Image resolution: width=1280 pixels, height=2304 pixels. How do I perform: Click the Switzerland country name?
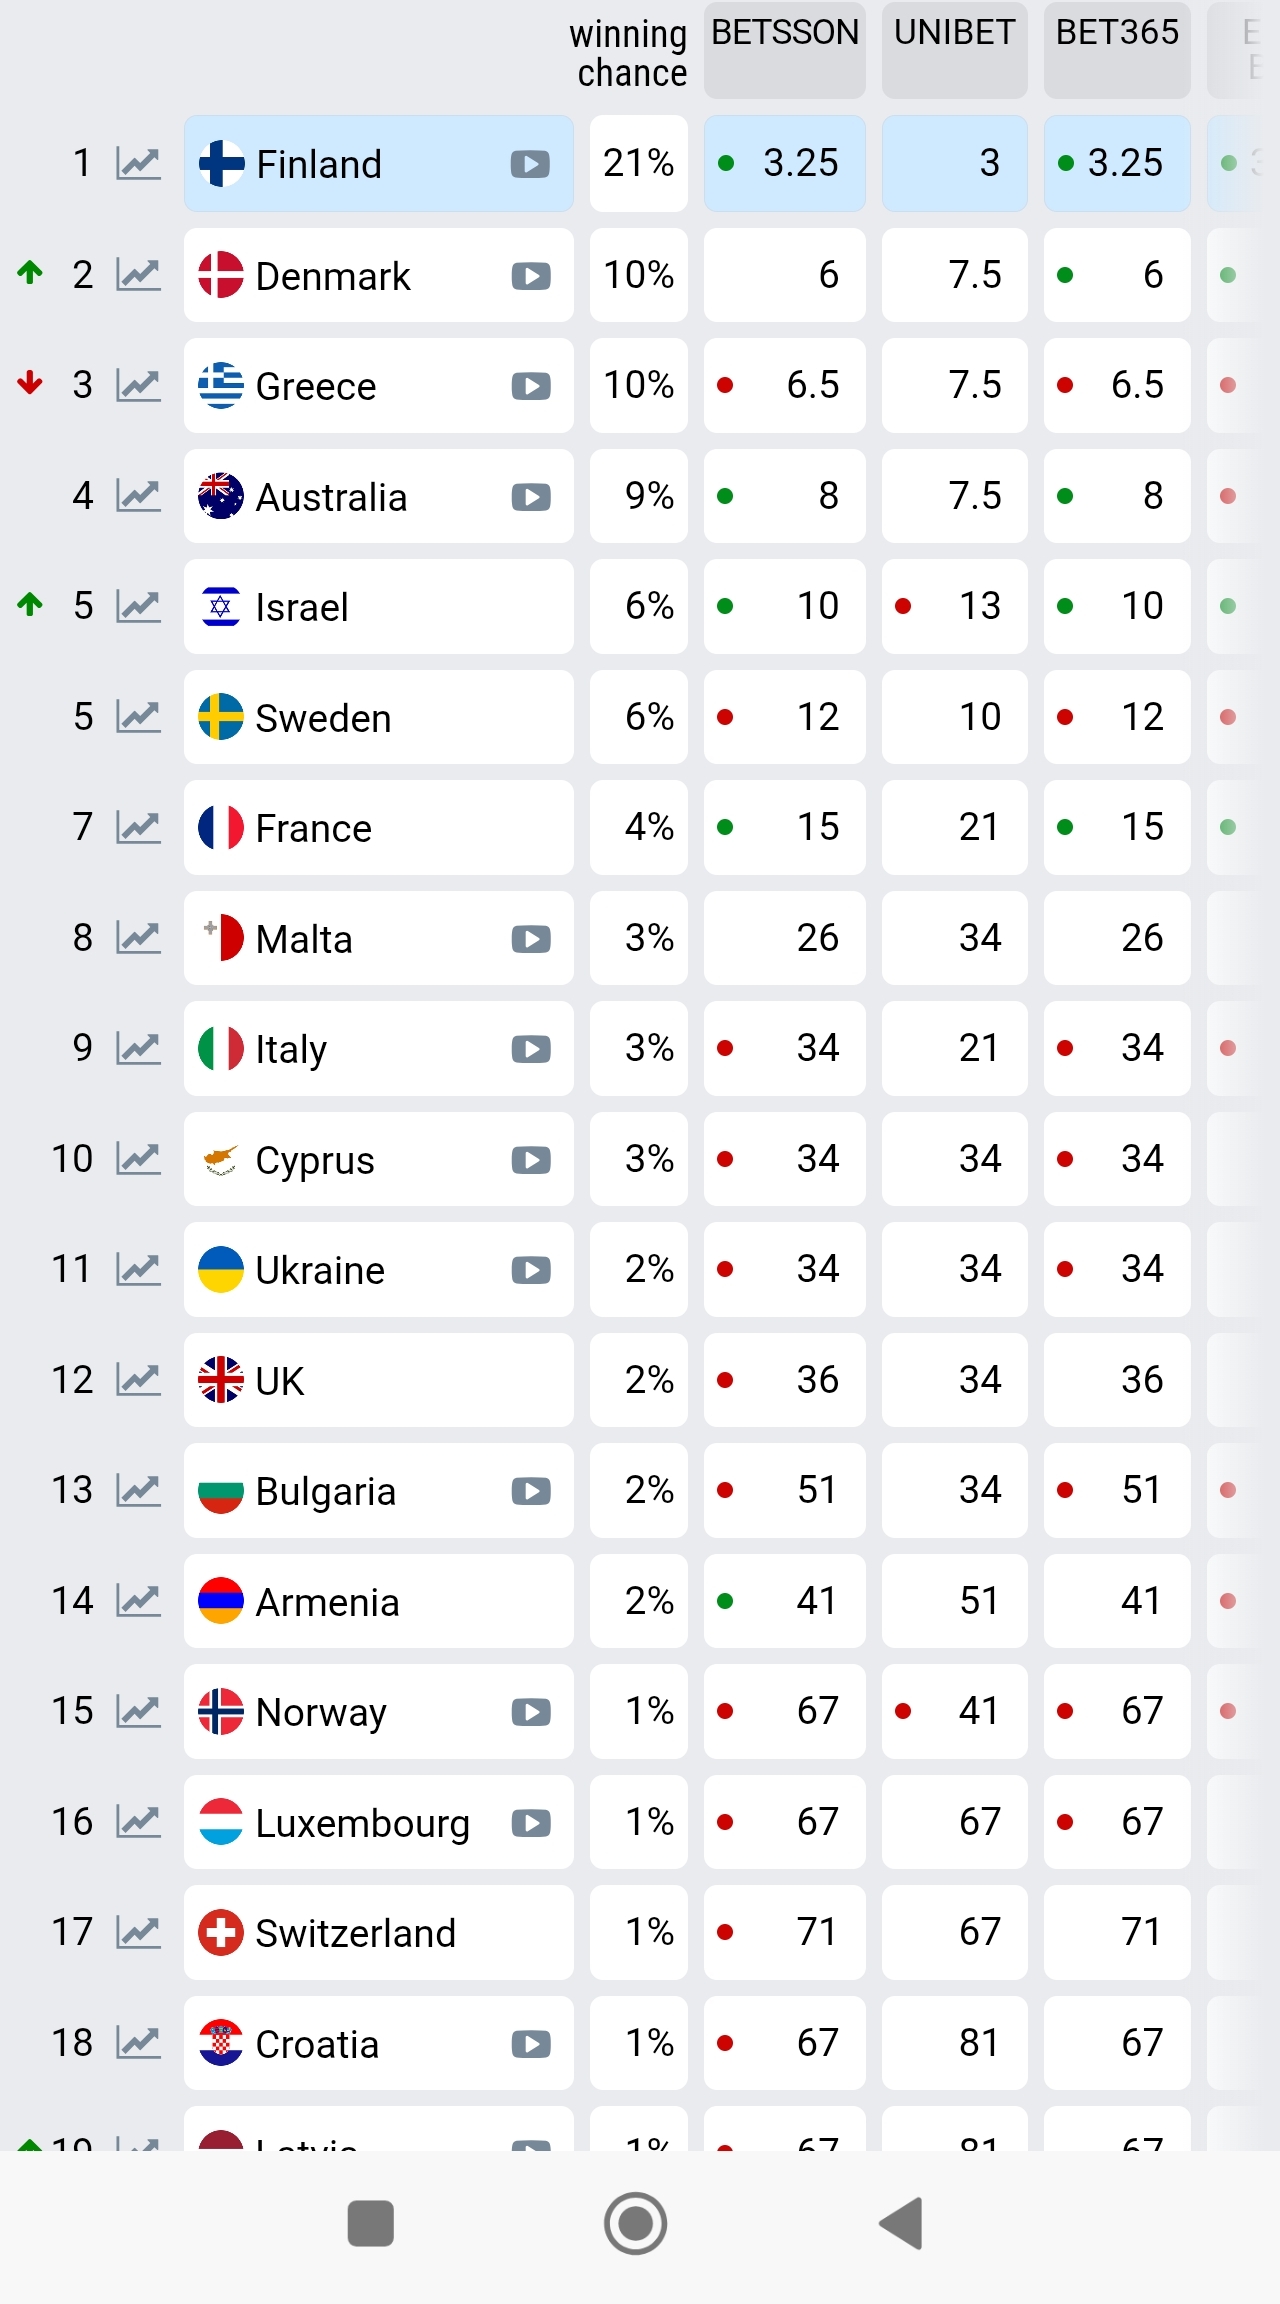355,1933
